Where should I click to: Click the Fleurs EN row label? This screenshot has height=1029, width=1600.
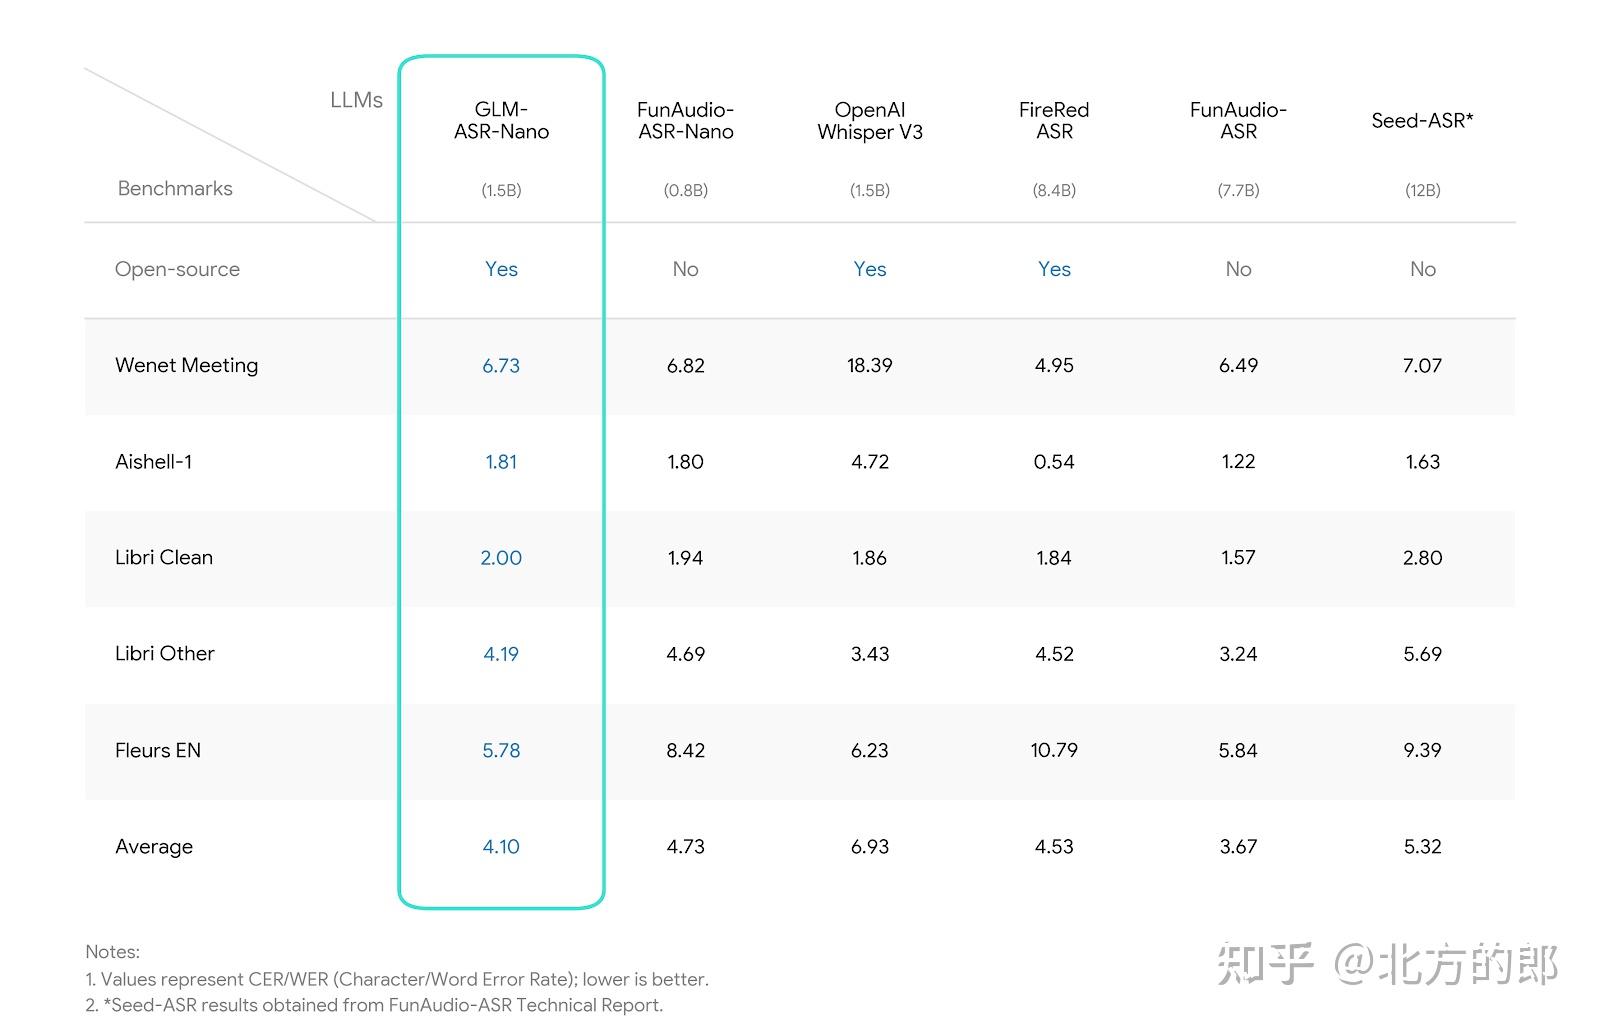(x=158, y=750)
